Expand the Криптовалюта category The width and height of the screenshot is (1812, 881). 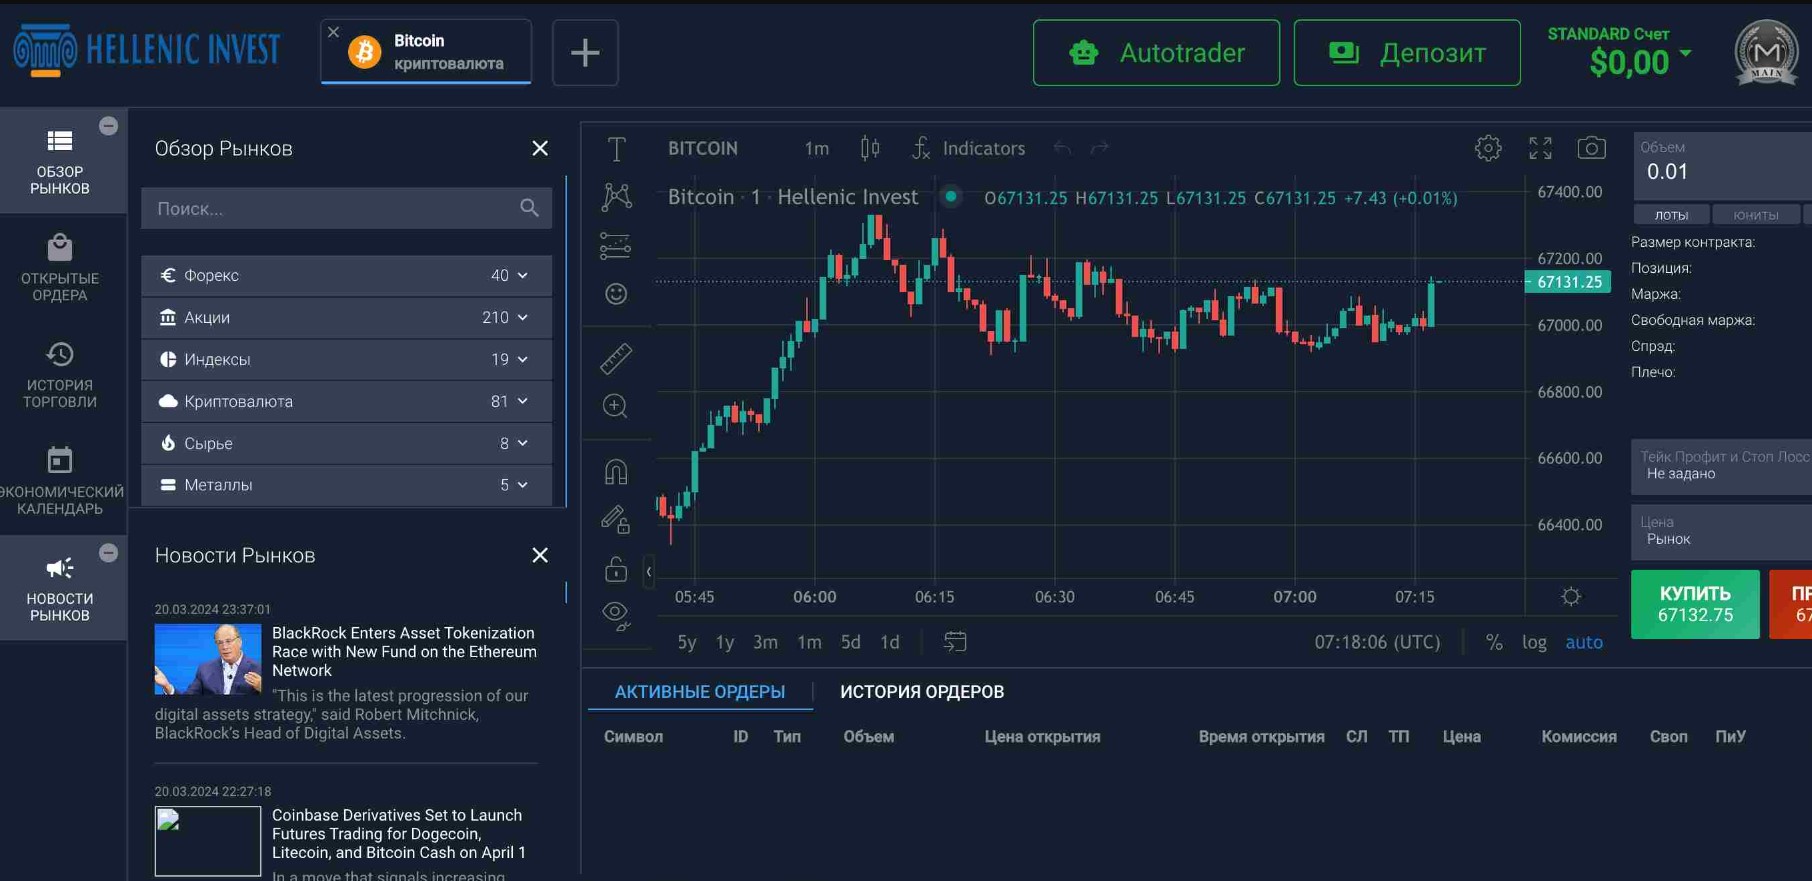[x=346, y=401]
